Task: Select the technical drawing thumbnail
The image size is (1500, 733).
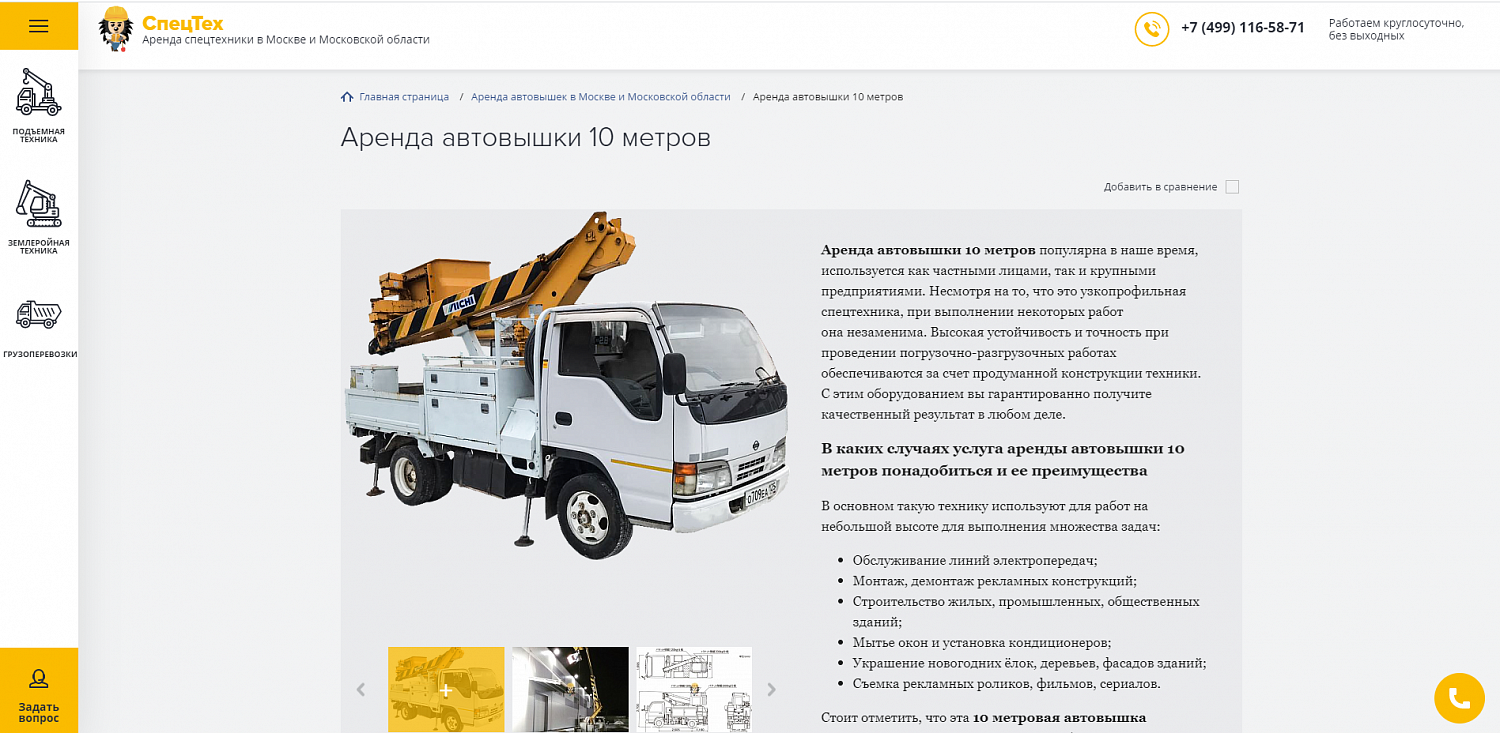Action: pyautogui.click(x=694, y=689)
